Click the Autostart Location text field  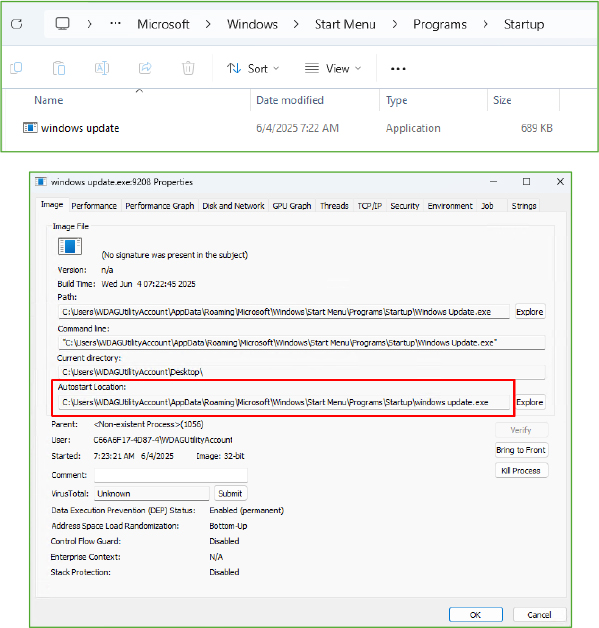284,402
